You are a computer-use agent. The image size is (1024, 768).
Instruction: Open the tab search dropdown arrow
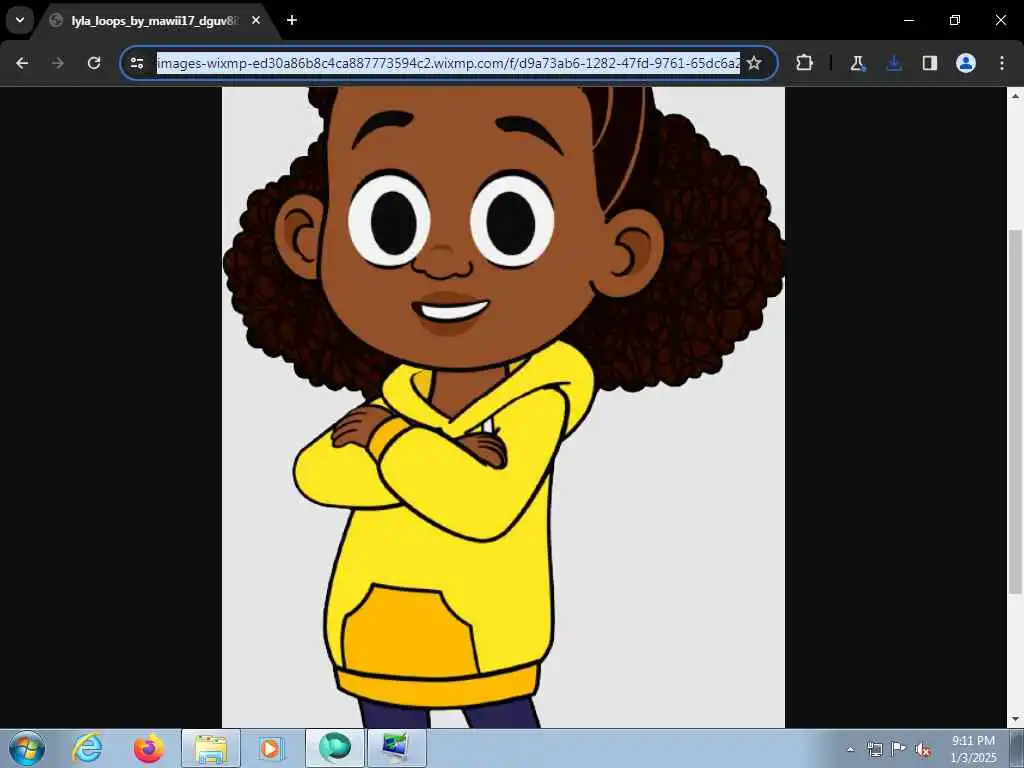click(20, 20)
